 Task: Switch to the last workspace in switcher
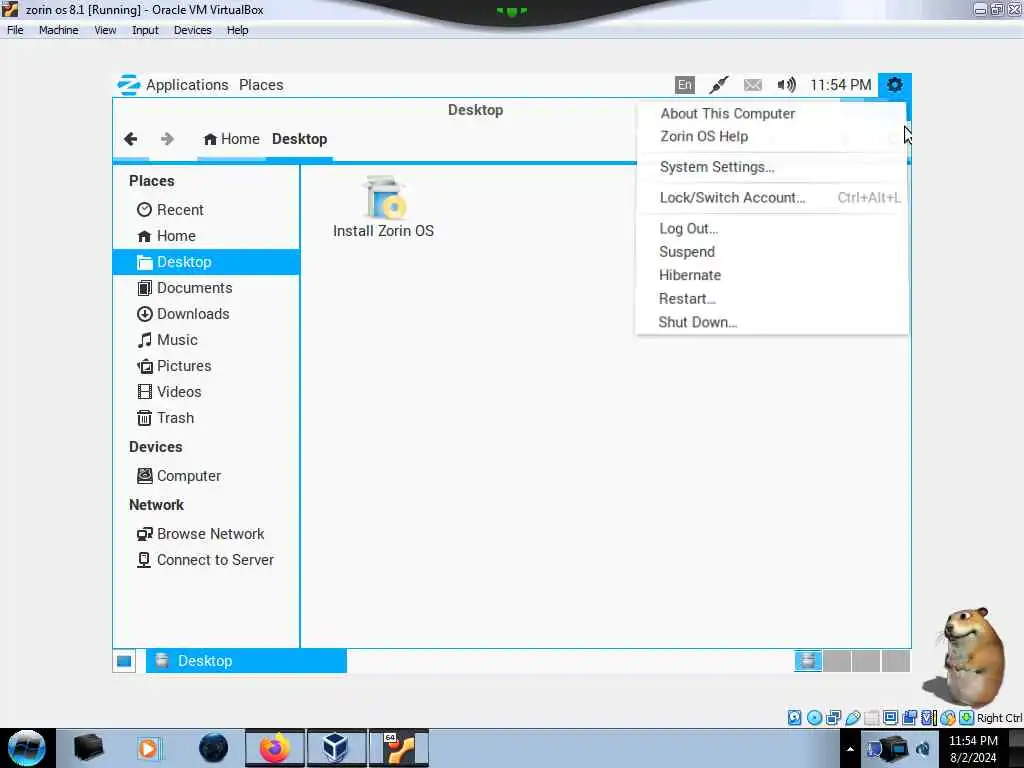(x=896, y=661)
